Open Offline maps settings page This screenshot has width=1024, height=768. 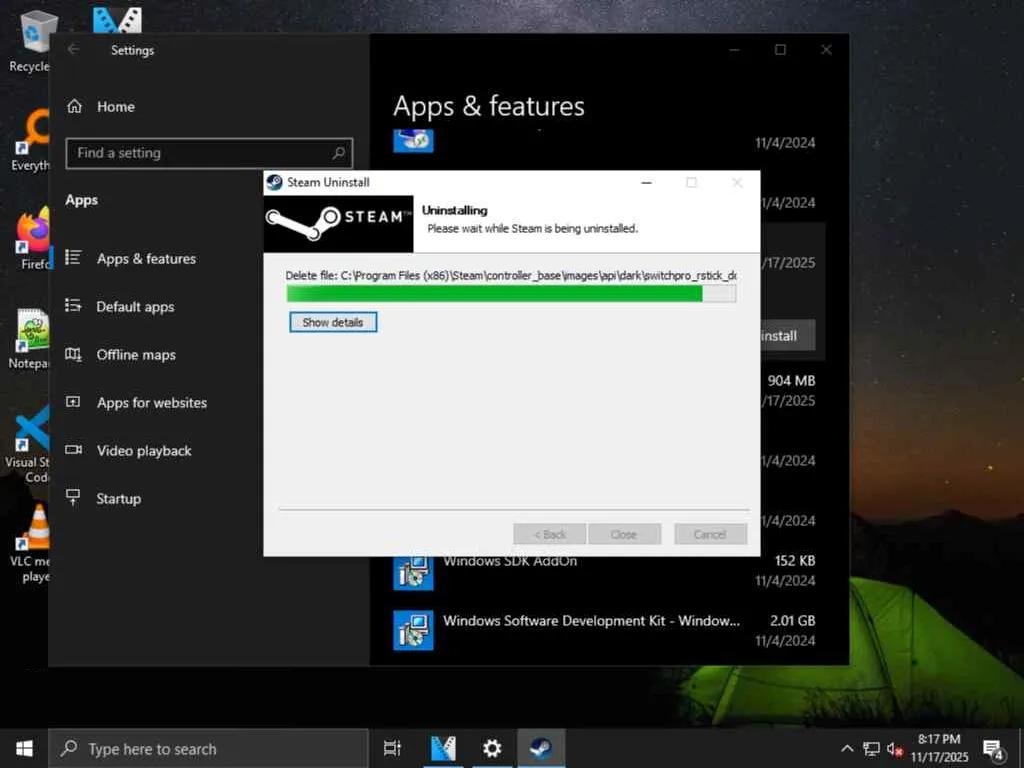point(136,355)
